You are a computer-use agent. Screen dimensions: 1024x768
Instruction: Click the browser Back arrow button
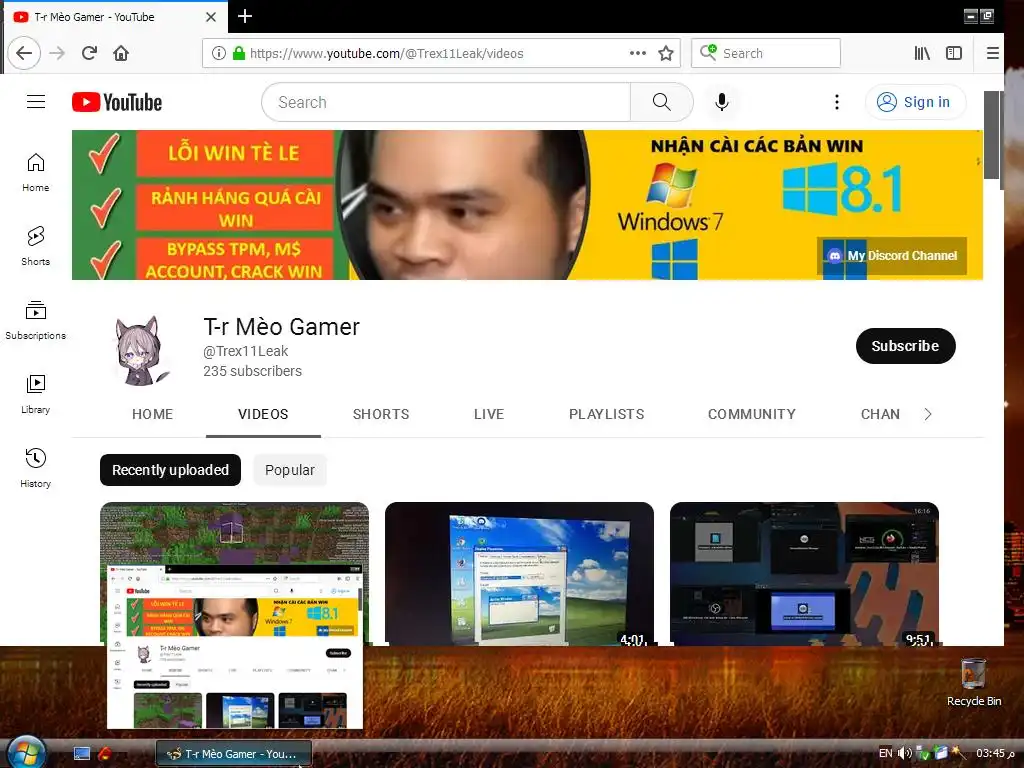[24, 53]
